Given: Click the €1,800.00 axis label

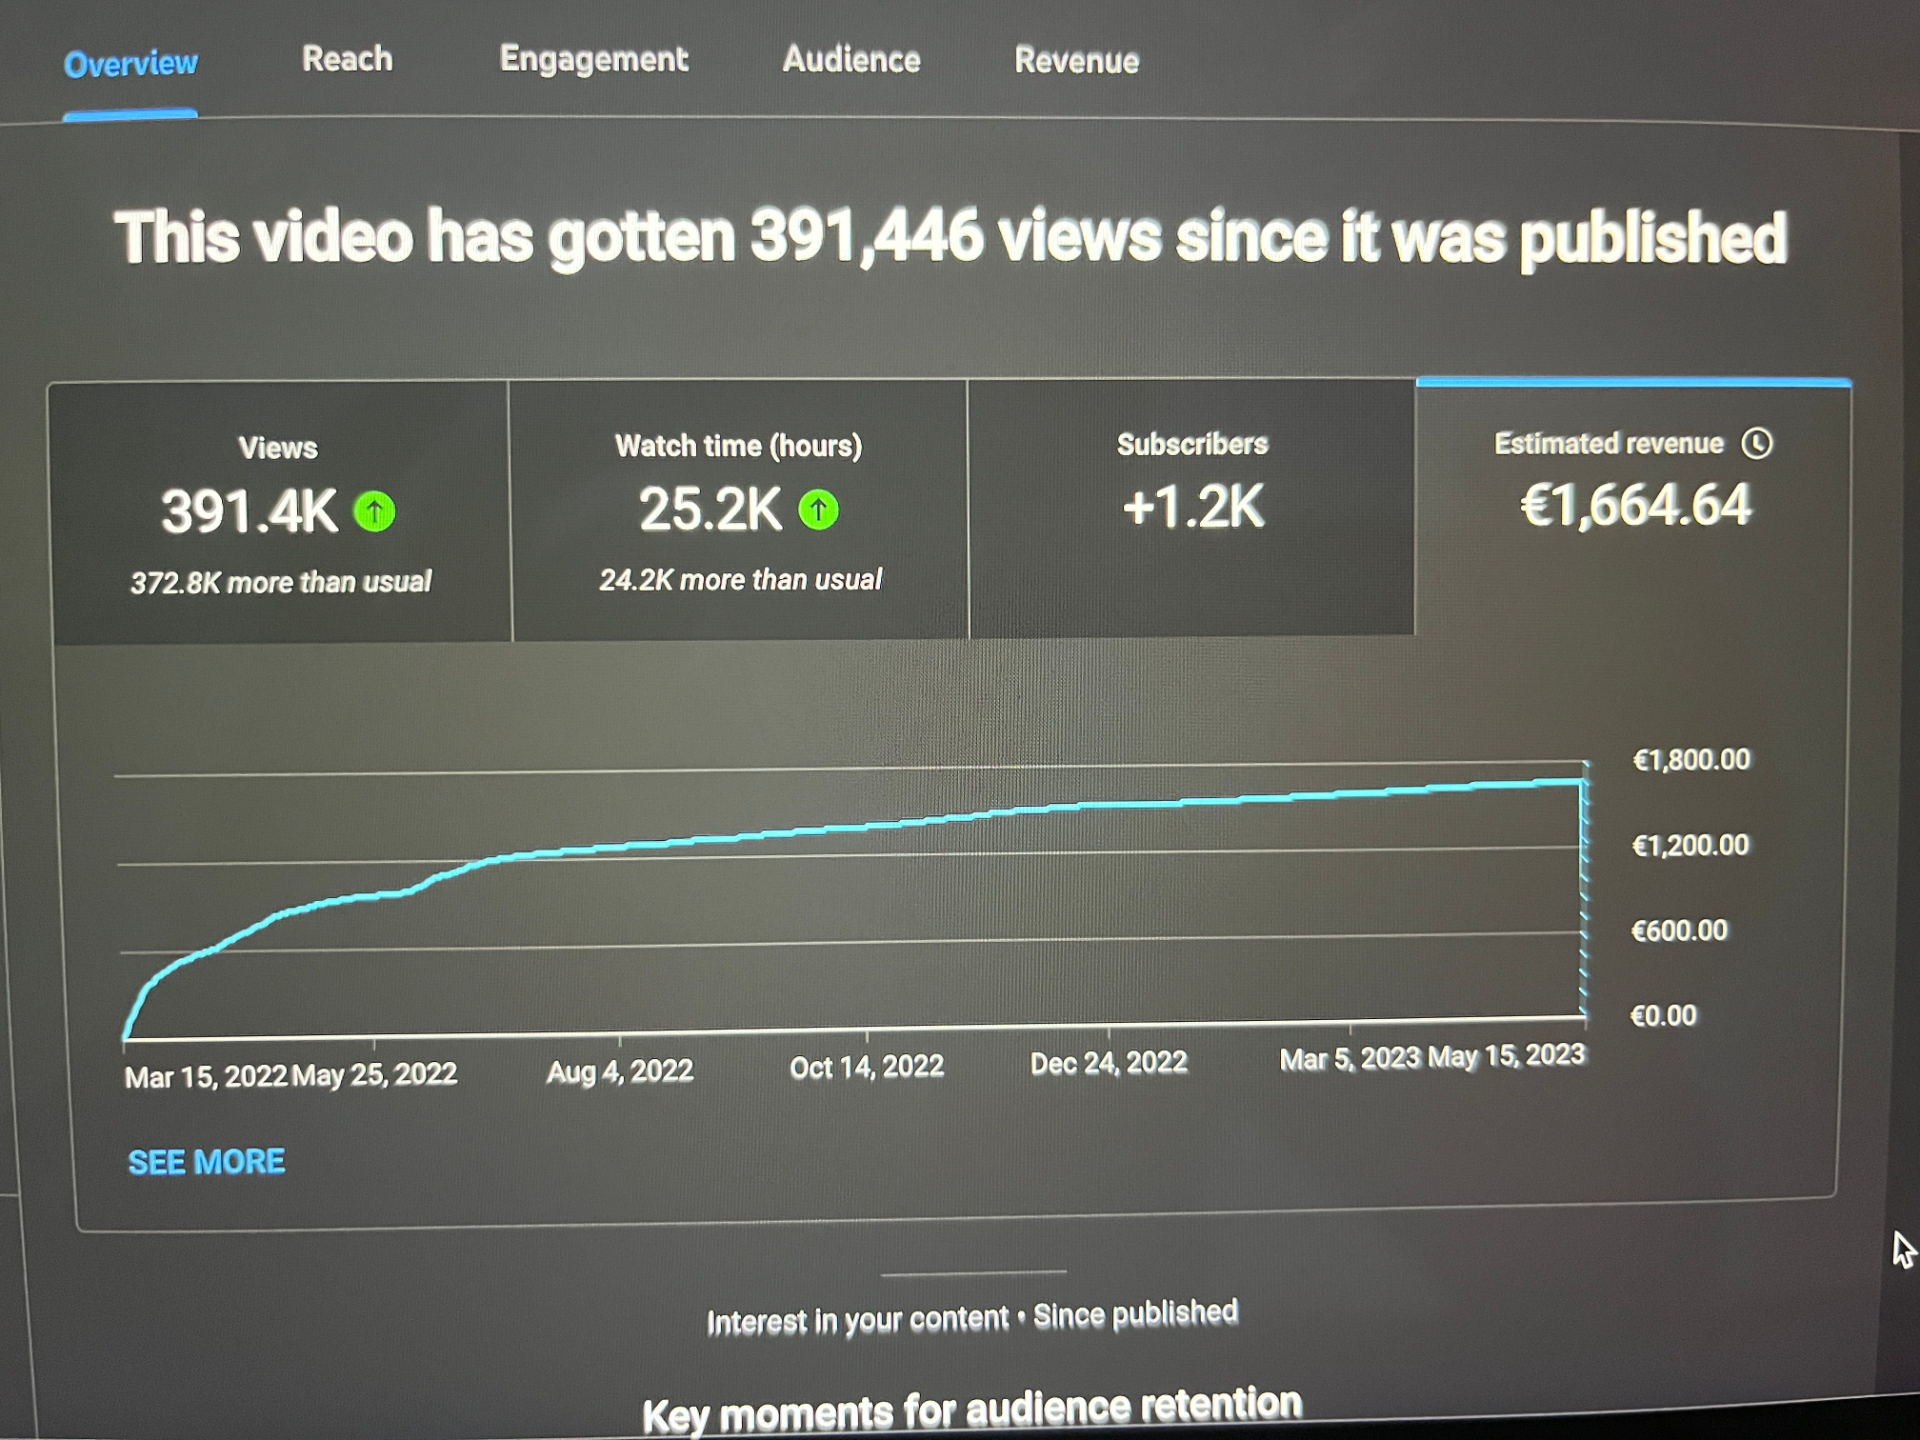Looking at the screenshot, I should click(1691, 760).
